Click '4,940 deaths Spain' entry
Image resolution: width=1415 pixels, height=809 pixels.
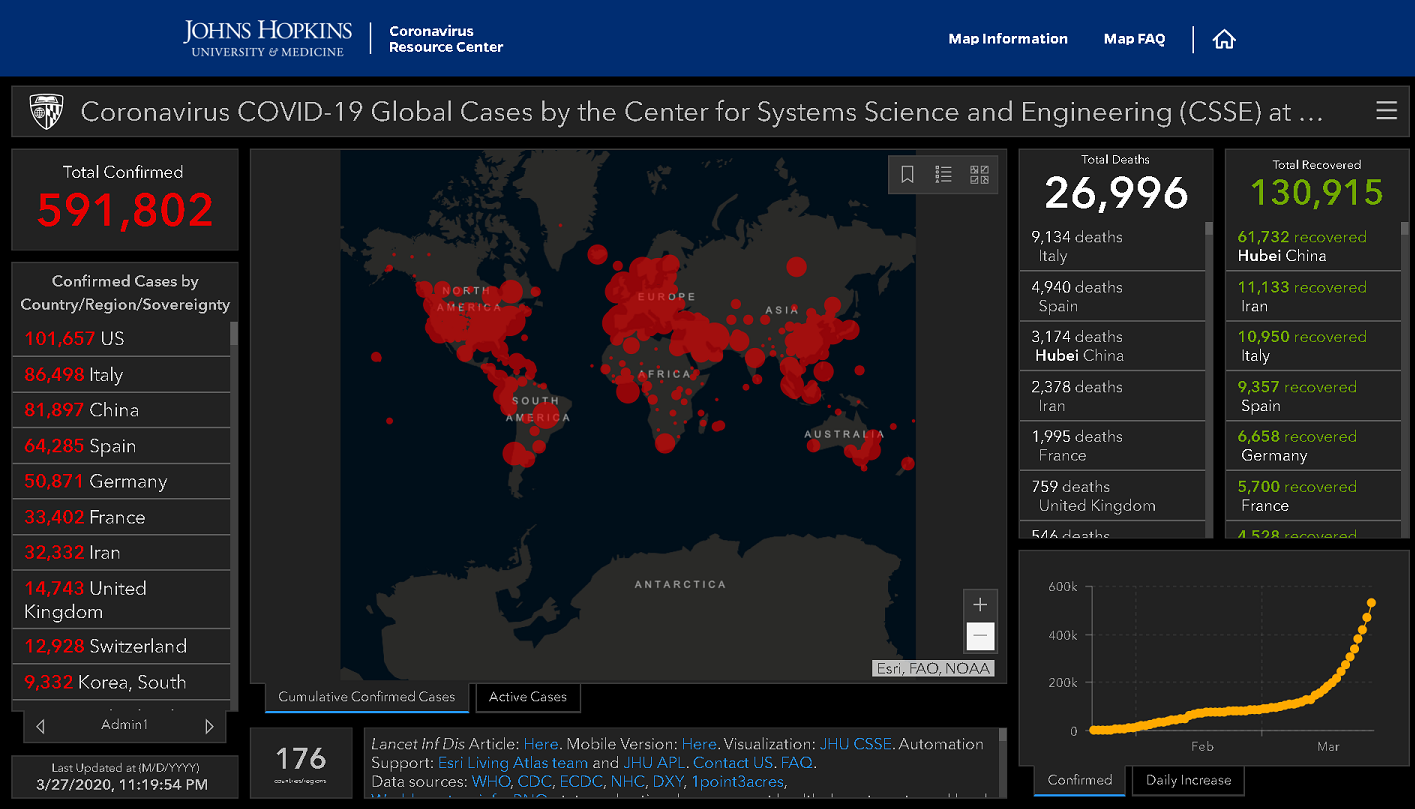coord(1111,296)
